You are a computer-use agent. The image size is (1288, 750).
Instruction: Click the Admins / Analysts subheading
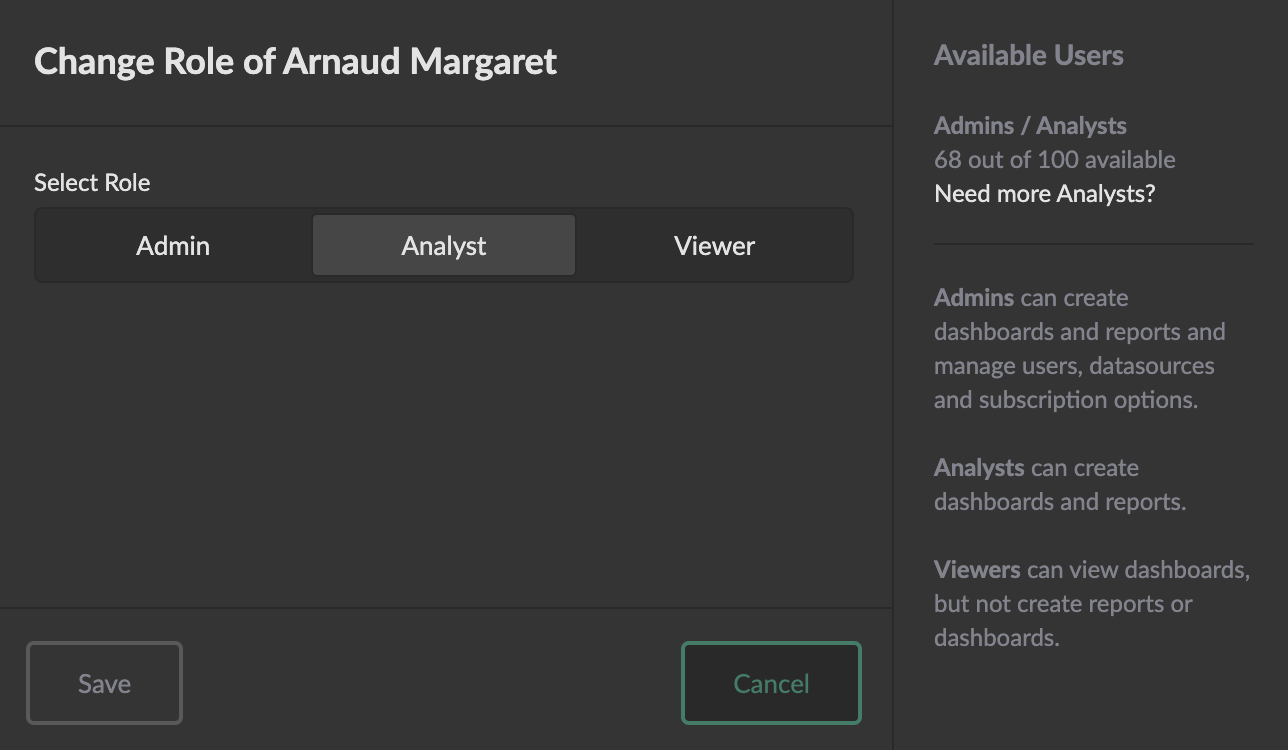point(1030,126)
